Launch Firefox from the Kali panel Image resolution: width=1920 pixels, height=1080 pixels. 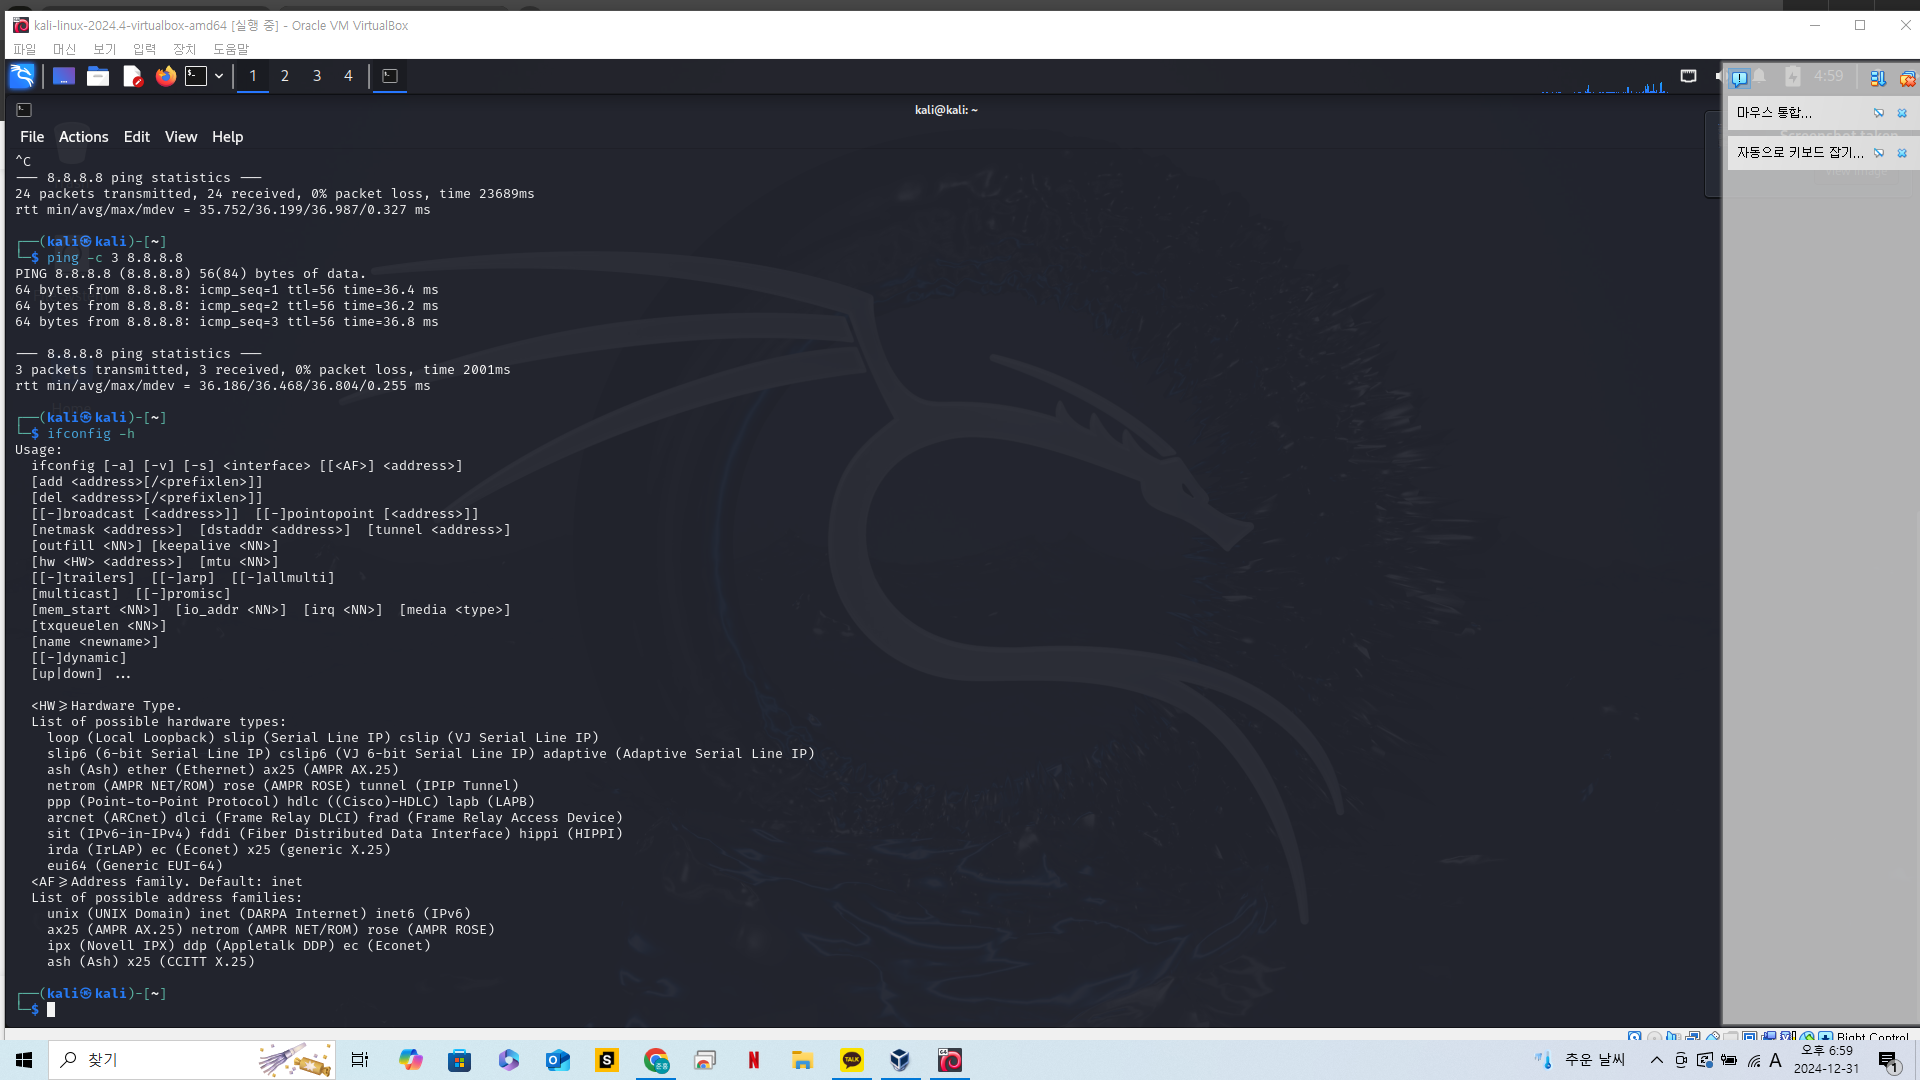pos(166,76)
